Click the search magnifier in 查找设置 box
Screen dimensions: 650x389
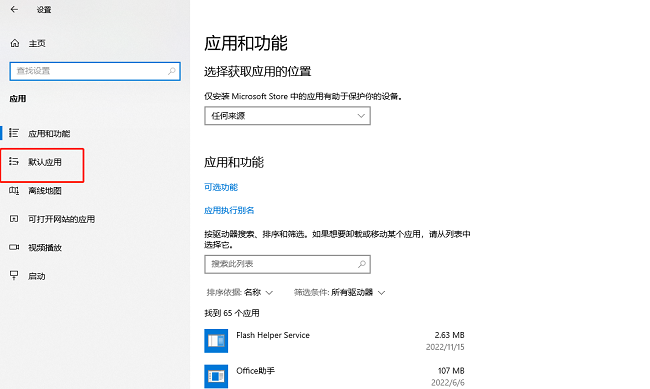171,71
